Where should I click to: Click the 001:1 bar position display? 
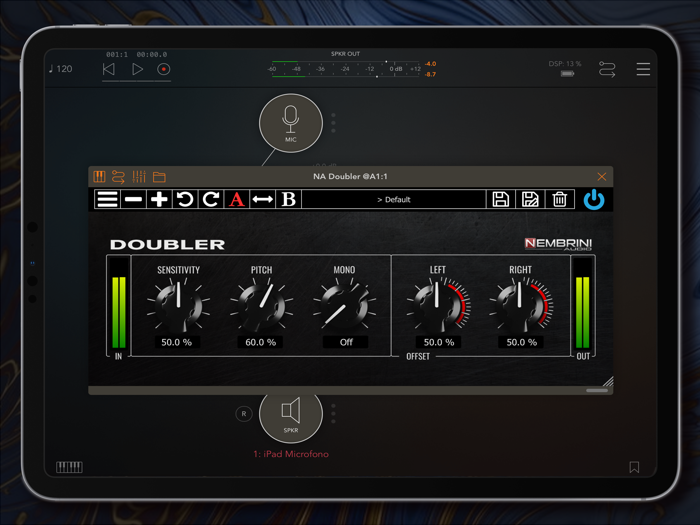[x=117, y=54]
